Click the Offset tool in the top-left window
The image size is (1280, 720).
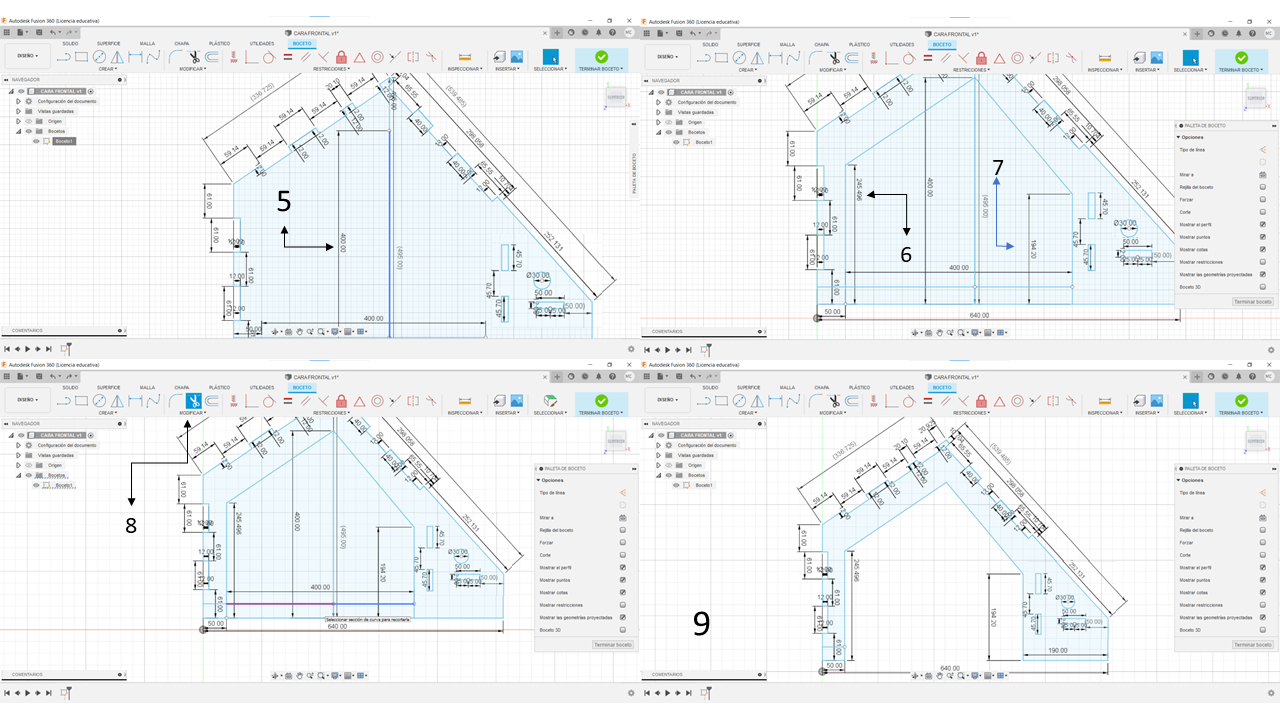[213, 57]
